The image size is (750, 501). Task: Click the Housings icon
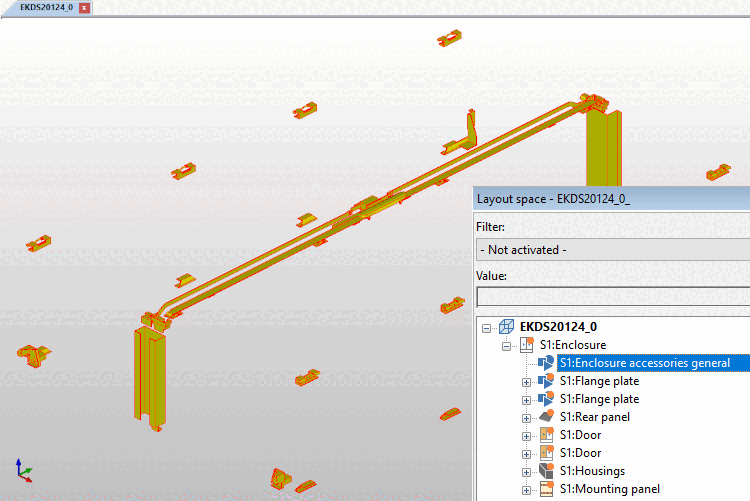(546, 470)
